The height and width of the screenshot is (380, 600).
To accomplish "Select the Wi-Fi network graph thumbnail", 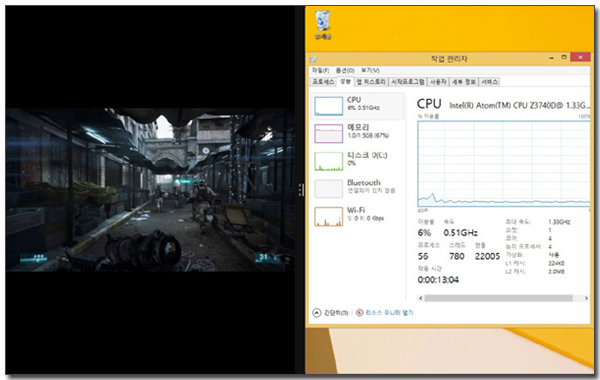I will 328,217.
